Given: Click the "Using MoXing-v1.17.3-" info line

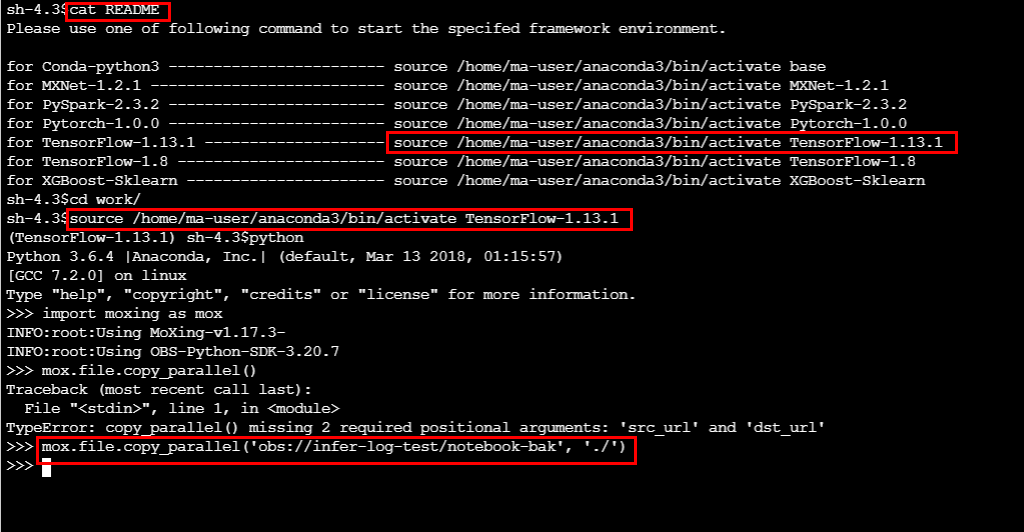Looking at the screenshot, I should 146,333.
